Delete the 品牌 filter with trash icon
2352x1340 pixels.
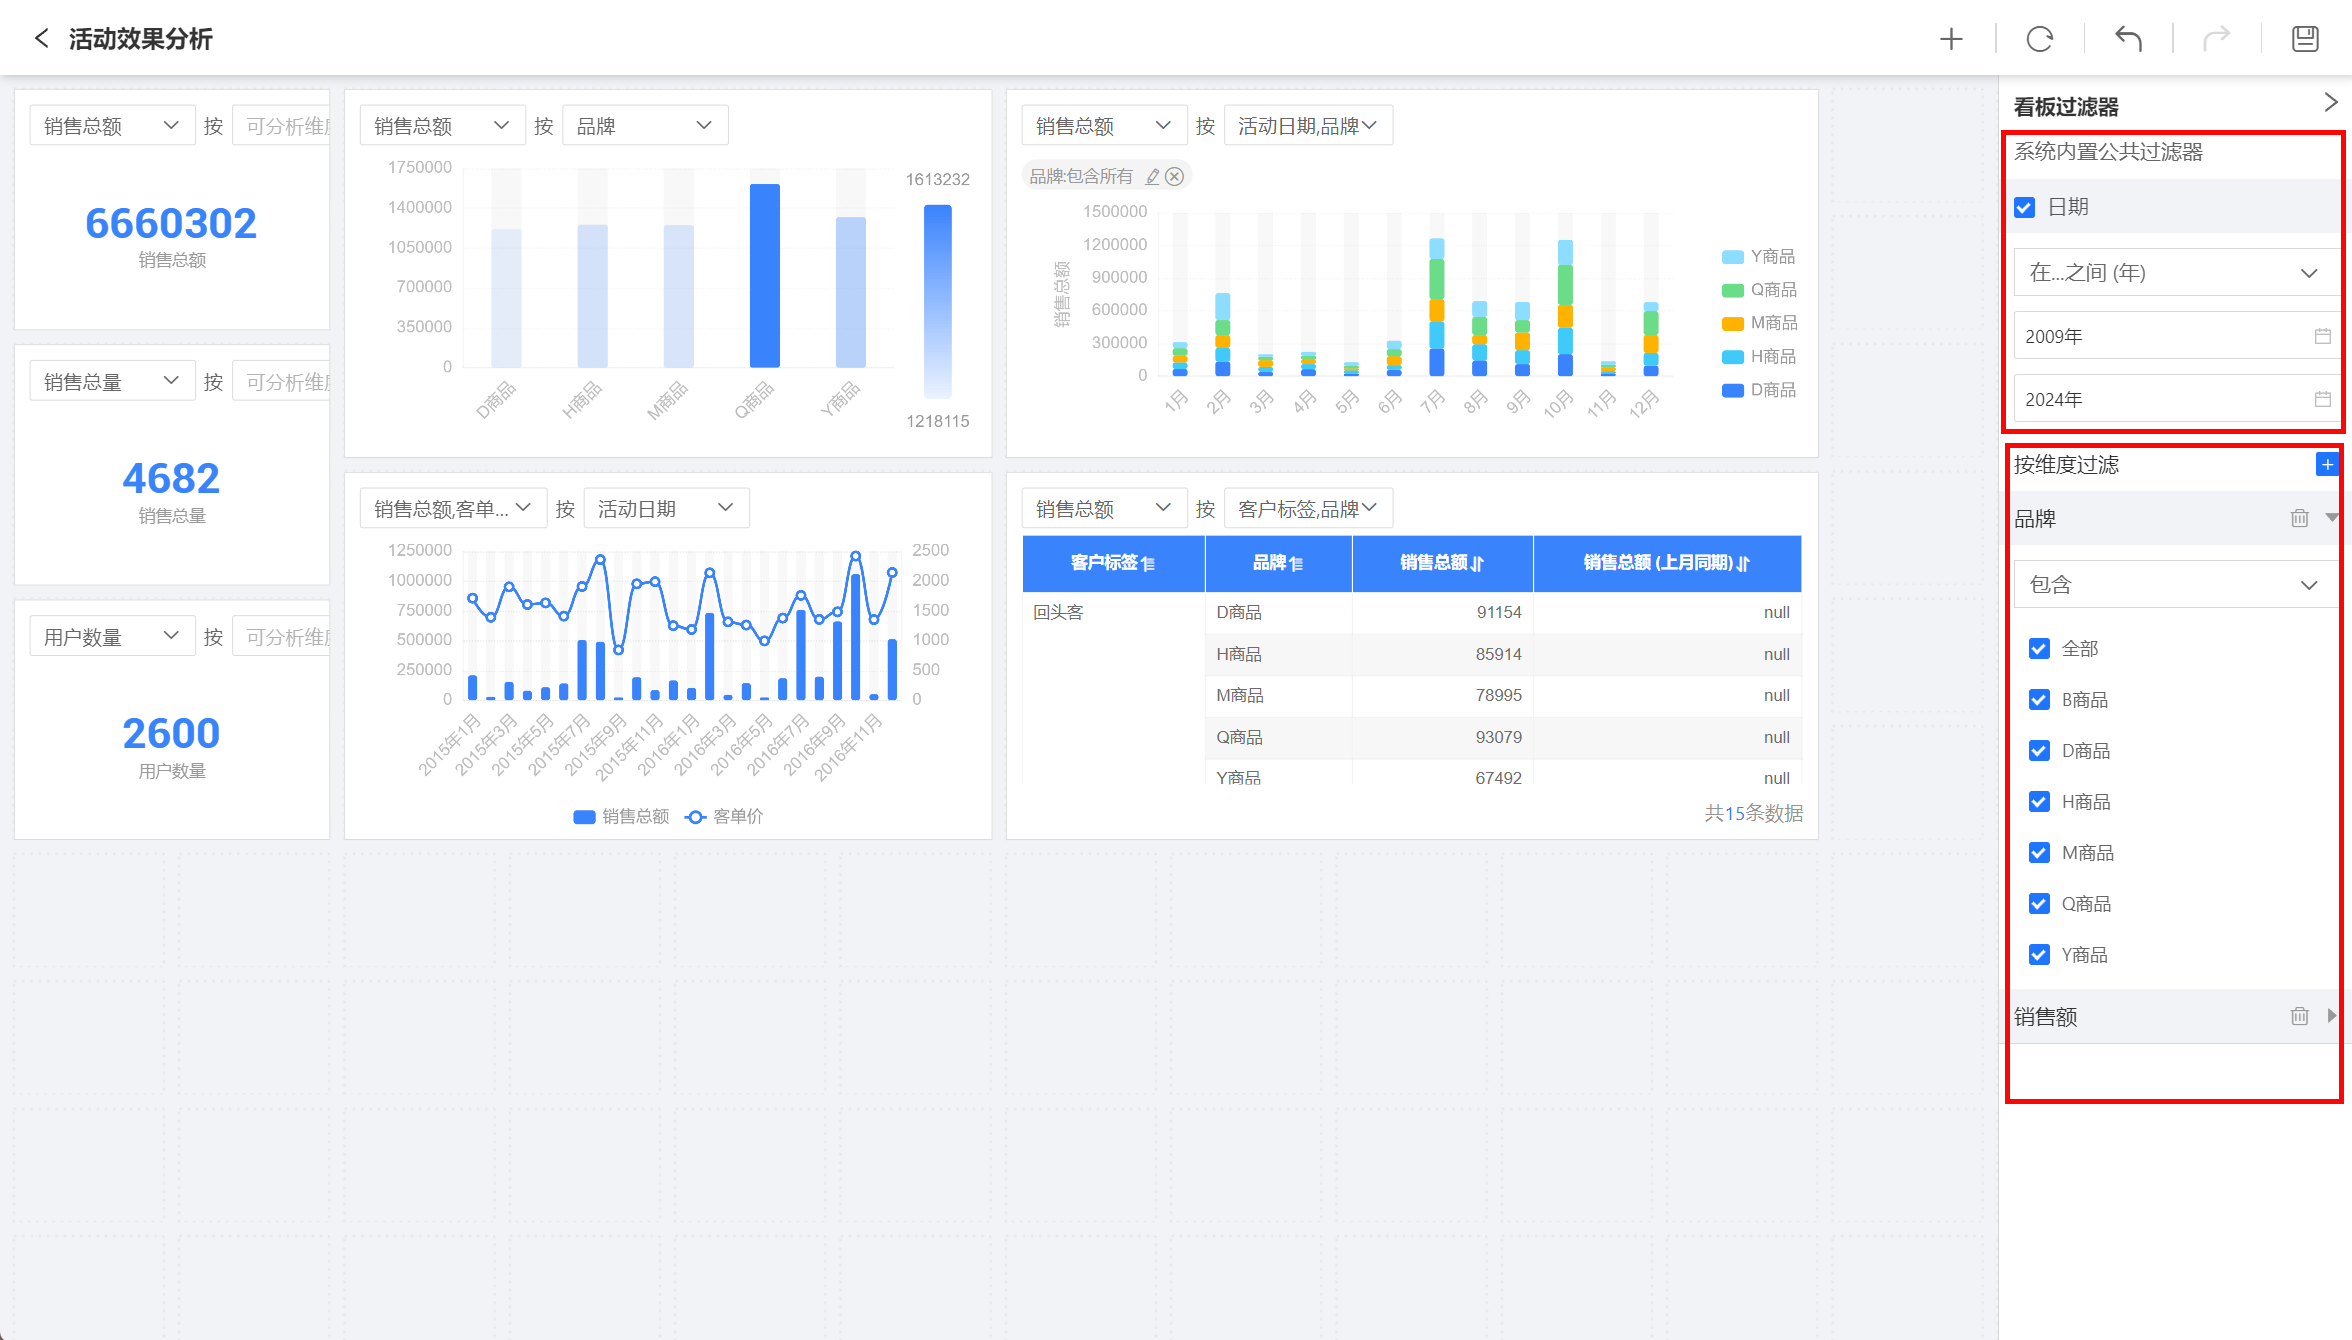(2299, 518)
